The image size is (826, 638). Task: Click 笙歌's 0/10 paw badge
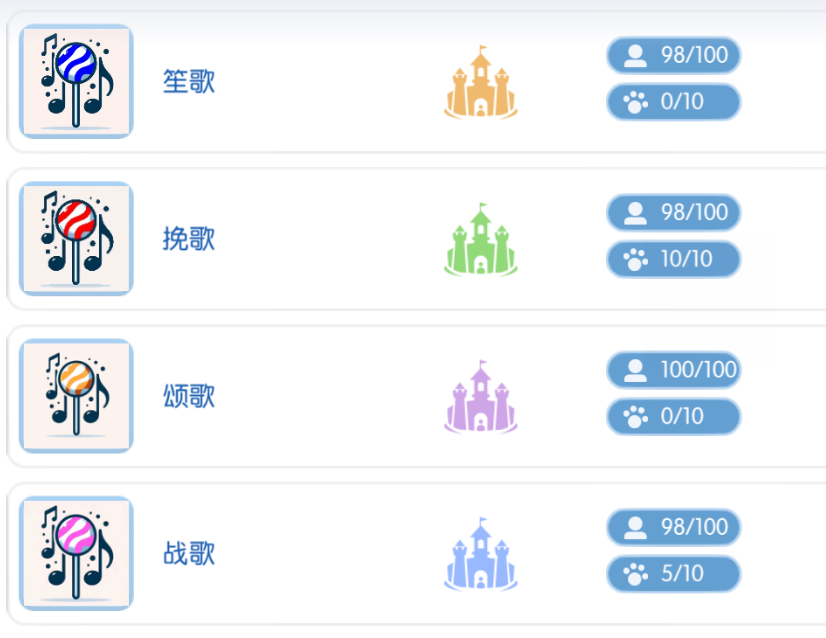tap(673, 102)
